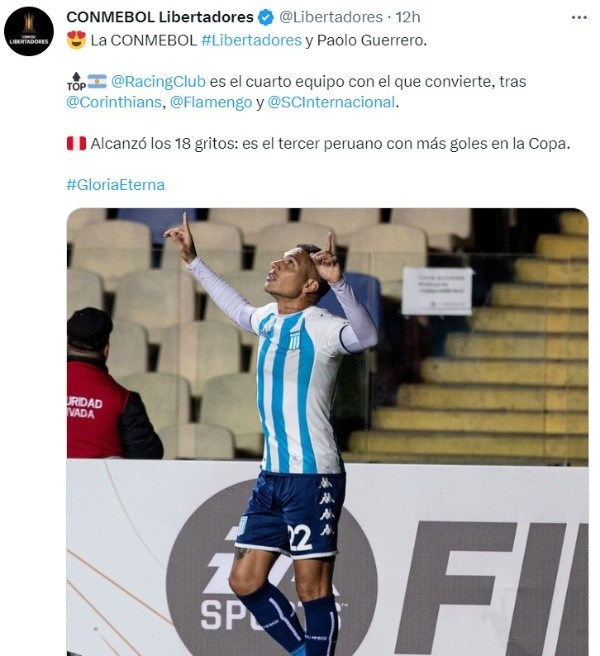Click the CONMEBOL Libertadores account name

(x=160, y=17)
